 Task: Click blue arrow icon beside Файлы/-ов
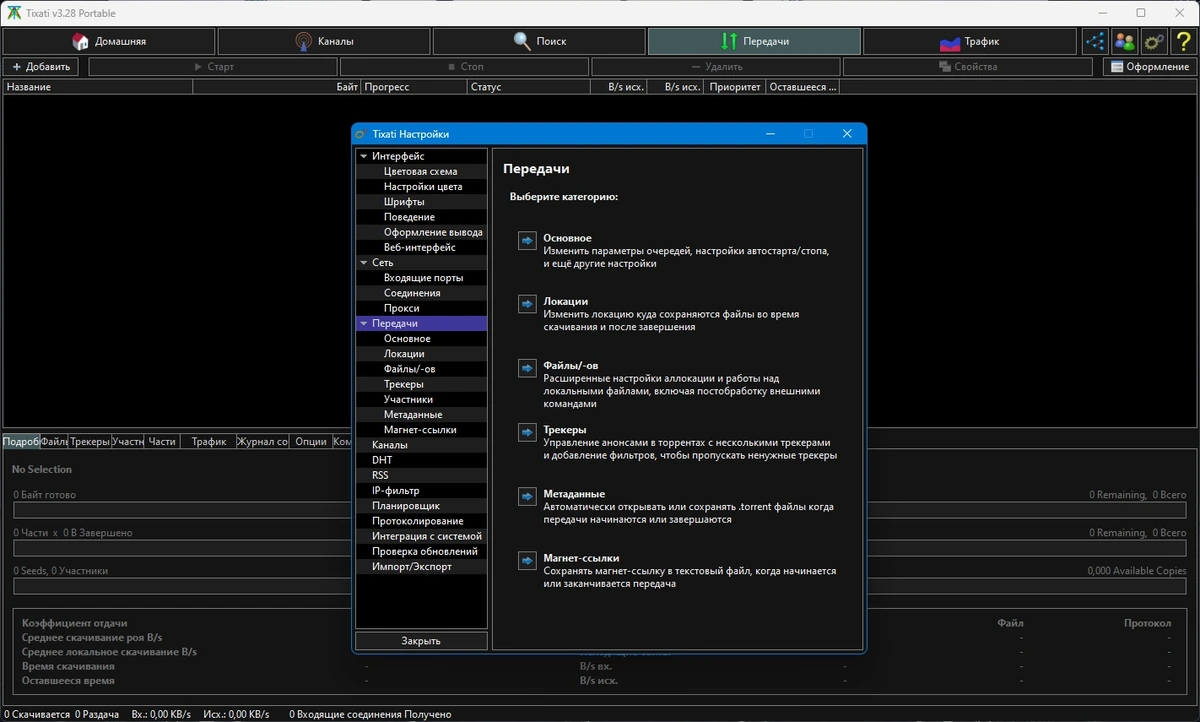click(x=527, y=368)
